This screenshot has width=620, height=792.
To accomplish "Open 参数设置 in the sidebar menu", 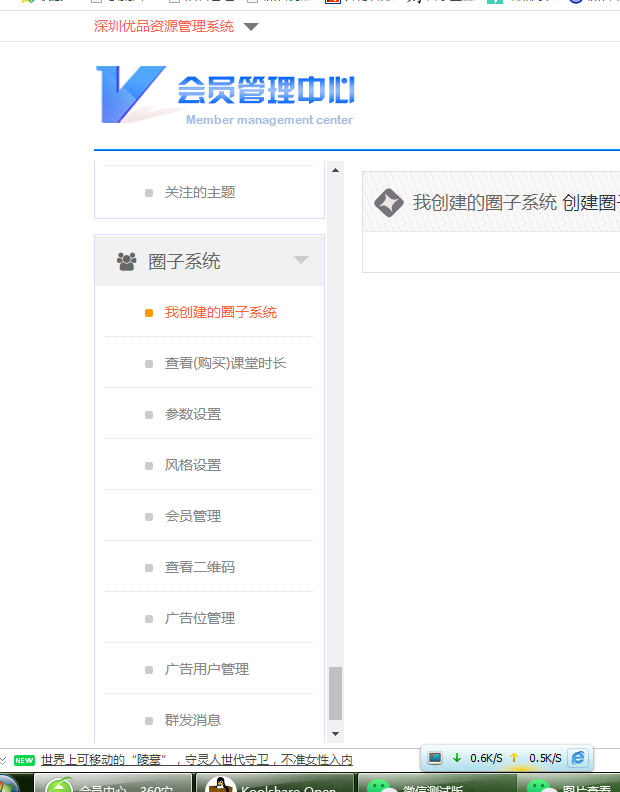I will (x=193, y=415).
